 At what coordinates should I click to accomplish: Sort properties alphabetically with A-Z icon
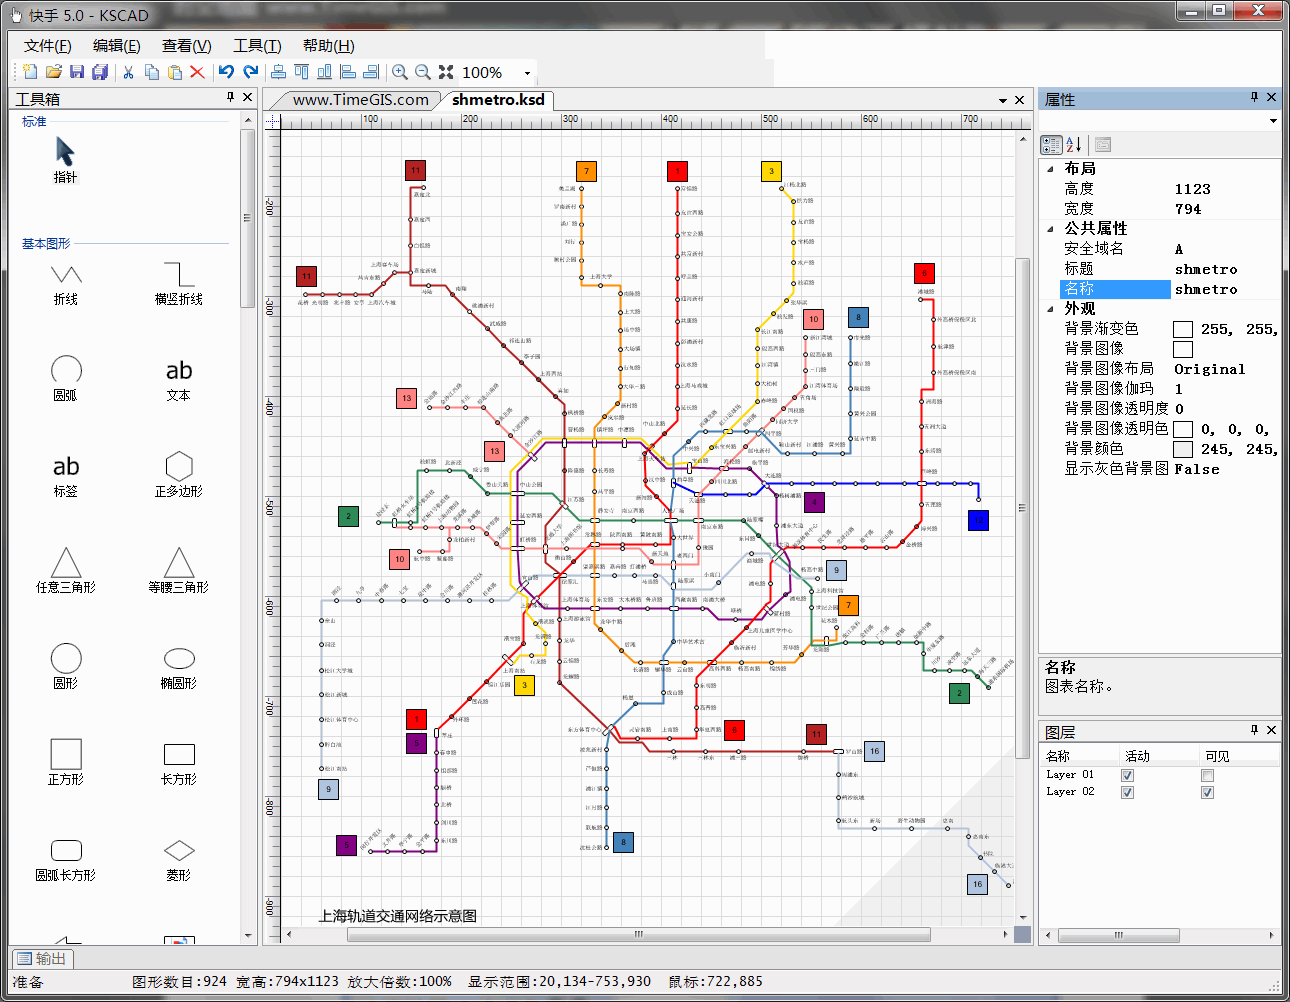(x=1074, y=144)
